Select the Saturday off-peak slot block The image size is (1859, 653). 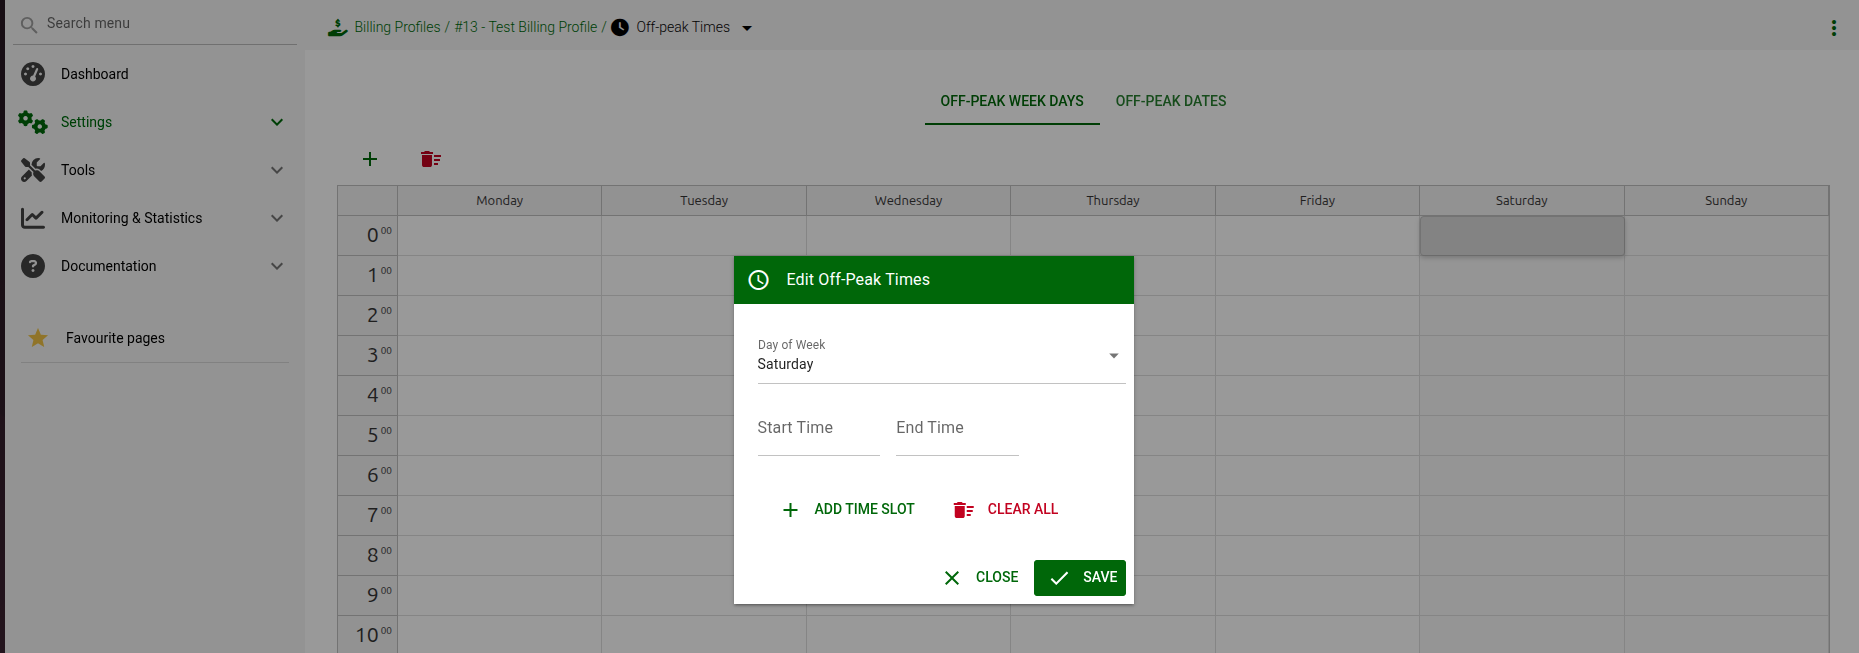pyautogui.click(x=1522, y=236)
